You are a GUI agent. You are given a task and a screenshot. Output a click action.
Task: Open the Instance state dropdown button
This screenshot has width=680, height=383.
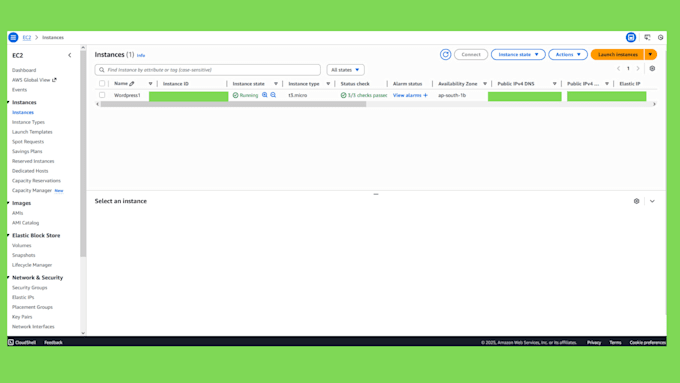coord(518,55)
